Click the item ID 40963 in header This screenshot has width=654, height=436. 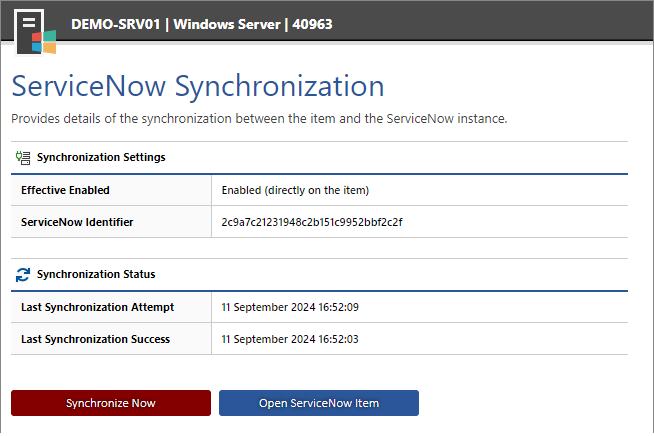[312, 24]
